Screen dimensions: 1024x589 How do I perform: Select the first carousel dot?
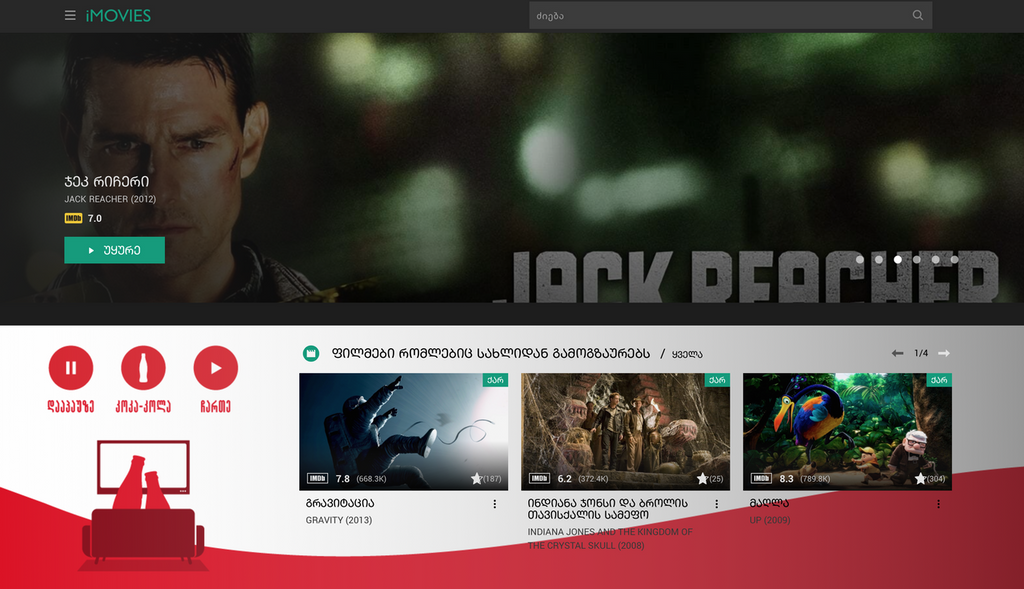(x=860, y=260)
